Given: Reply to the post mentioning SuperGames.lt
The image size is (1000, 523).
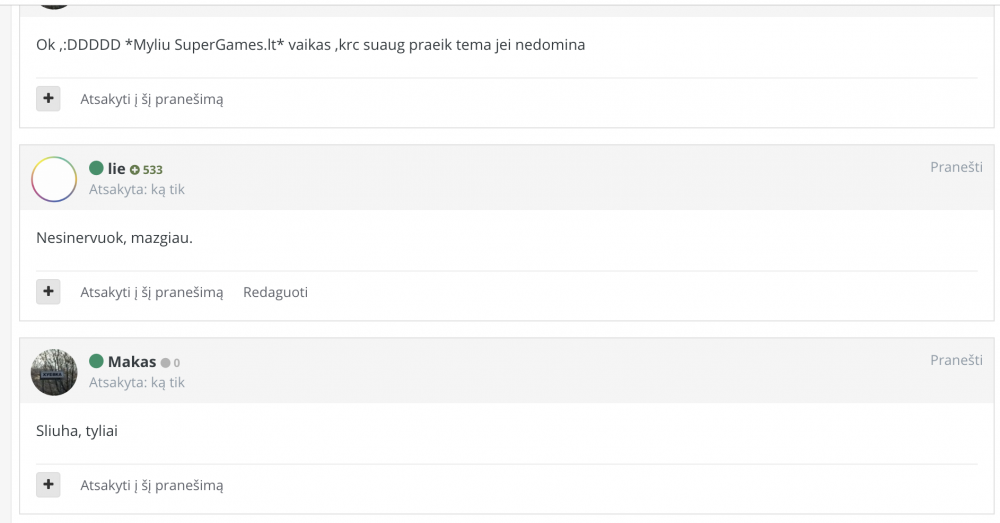Looking at the screenshot, I should pos(152,99).
